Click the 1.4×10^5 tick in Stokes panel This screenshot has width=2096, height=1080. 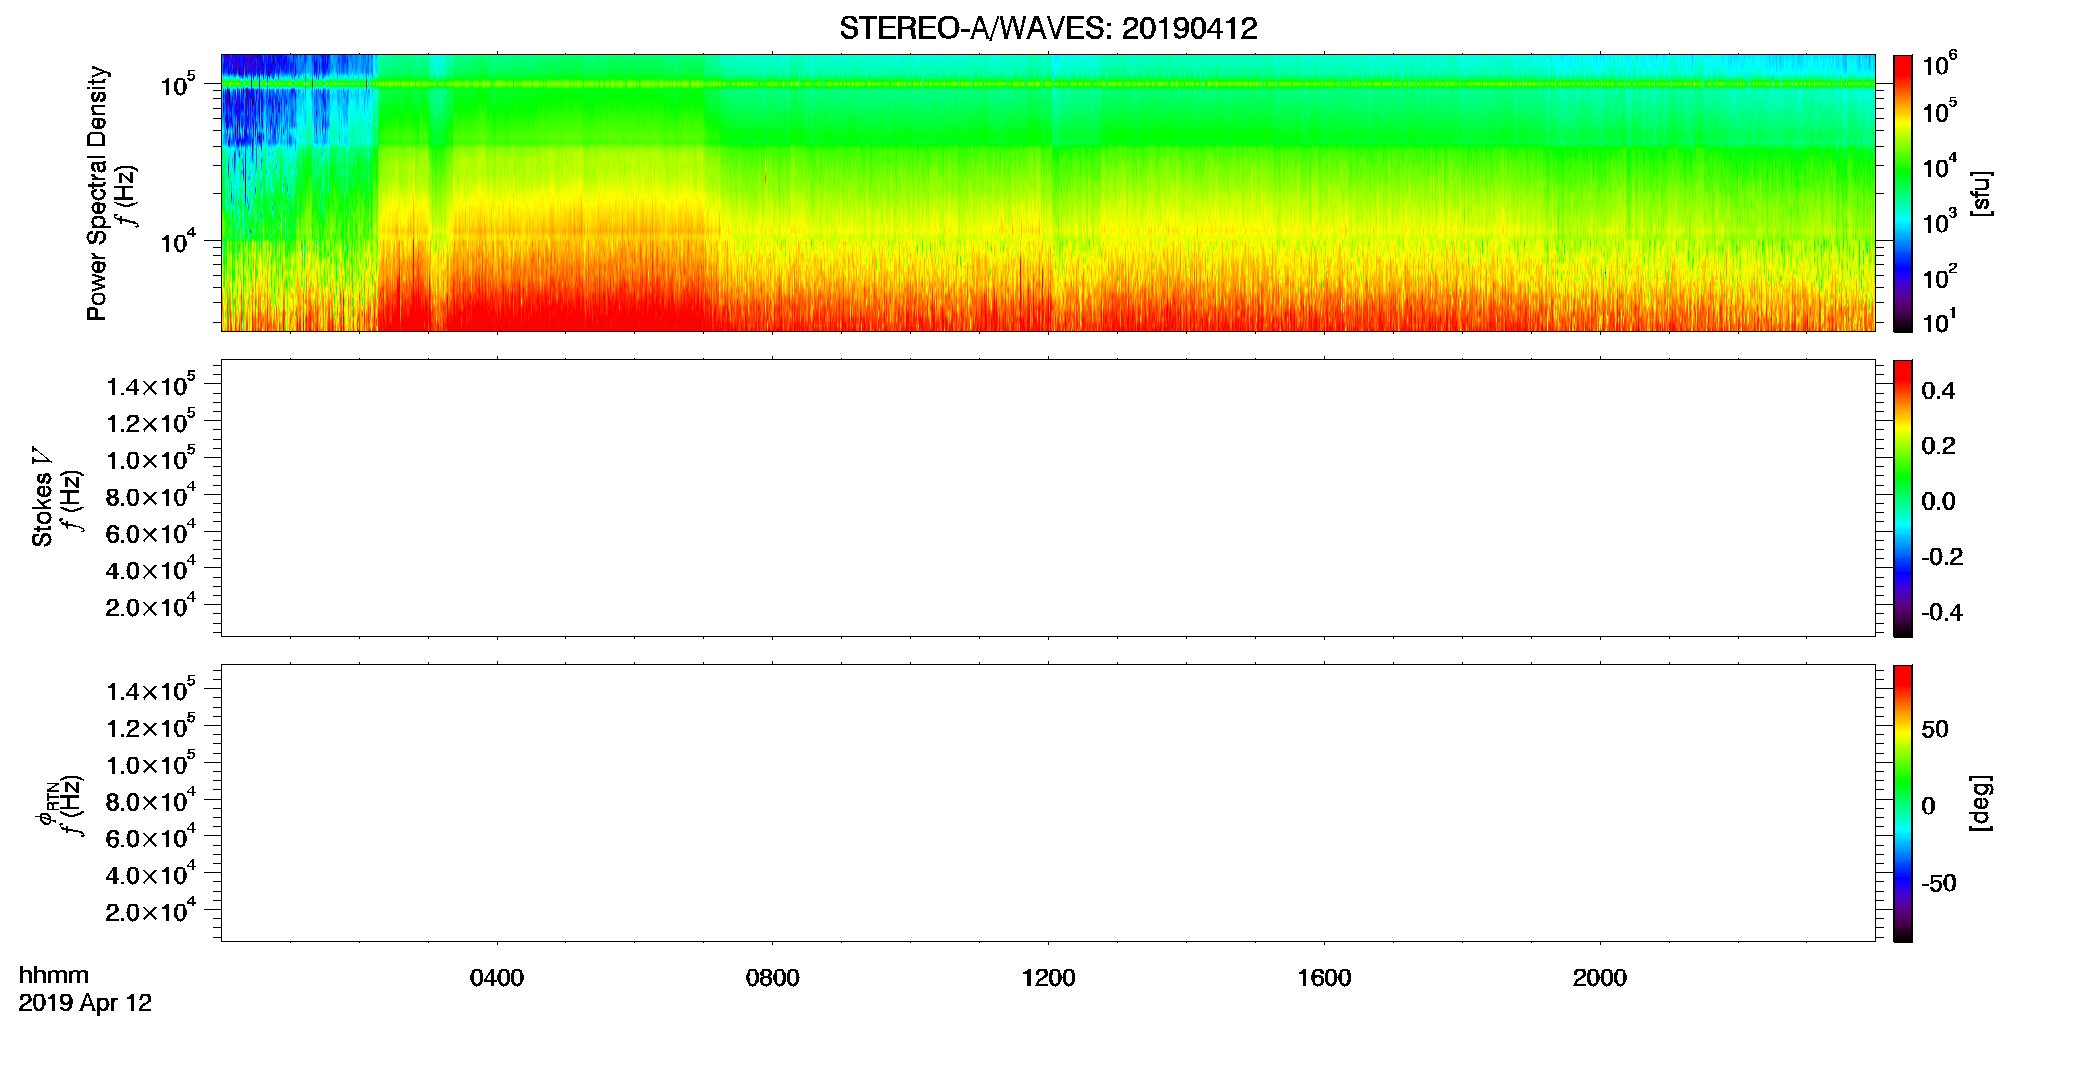[151, 385]
